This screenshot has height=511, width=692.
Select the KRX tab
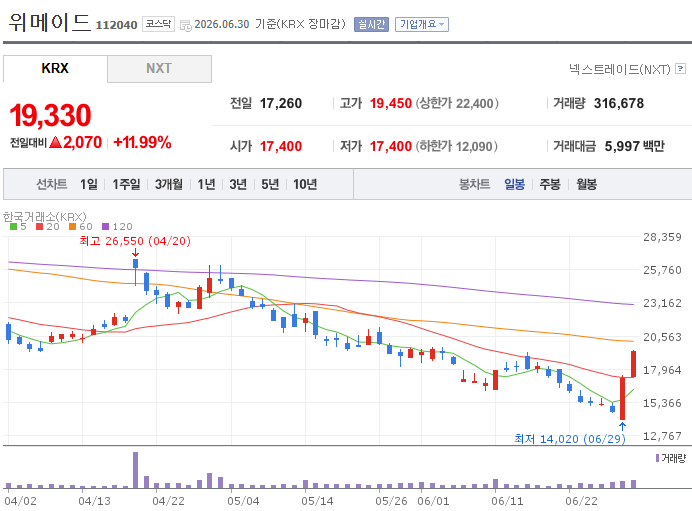tap(55, 68)
